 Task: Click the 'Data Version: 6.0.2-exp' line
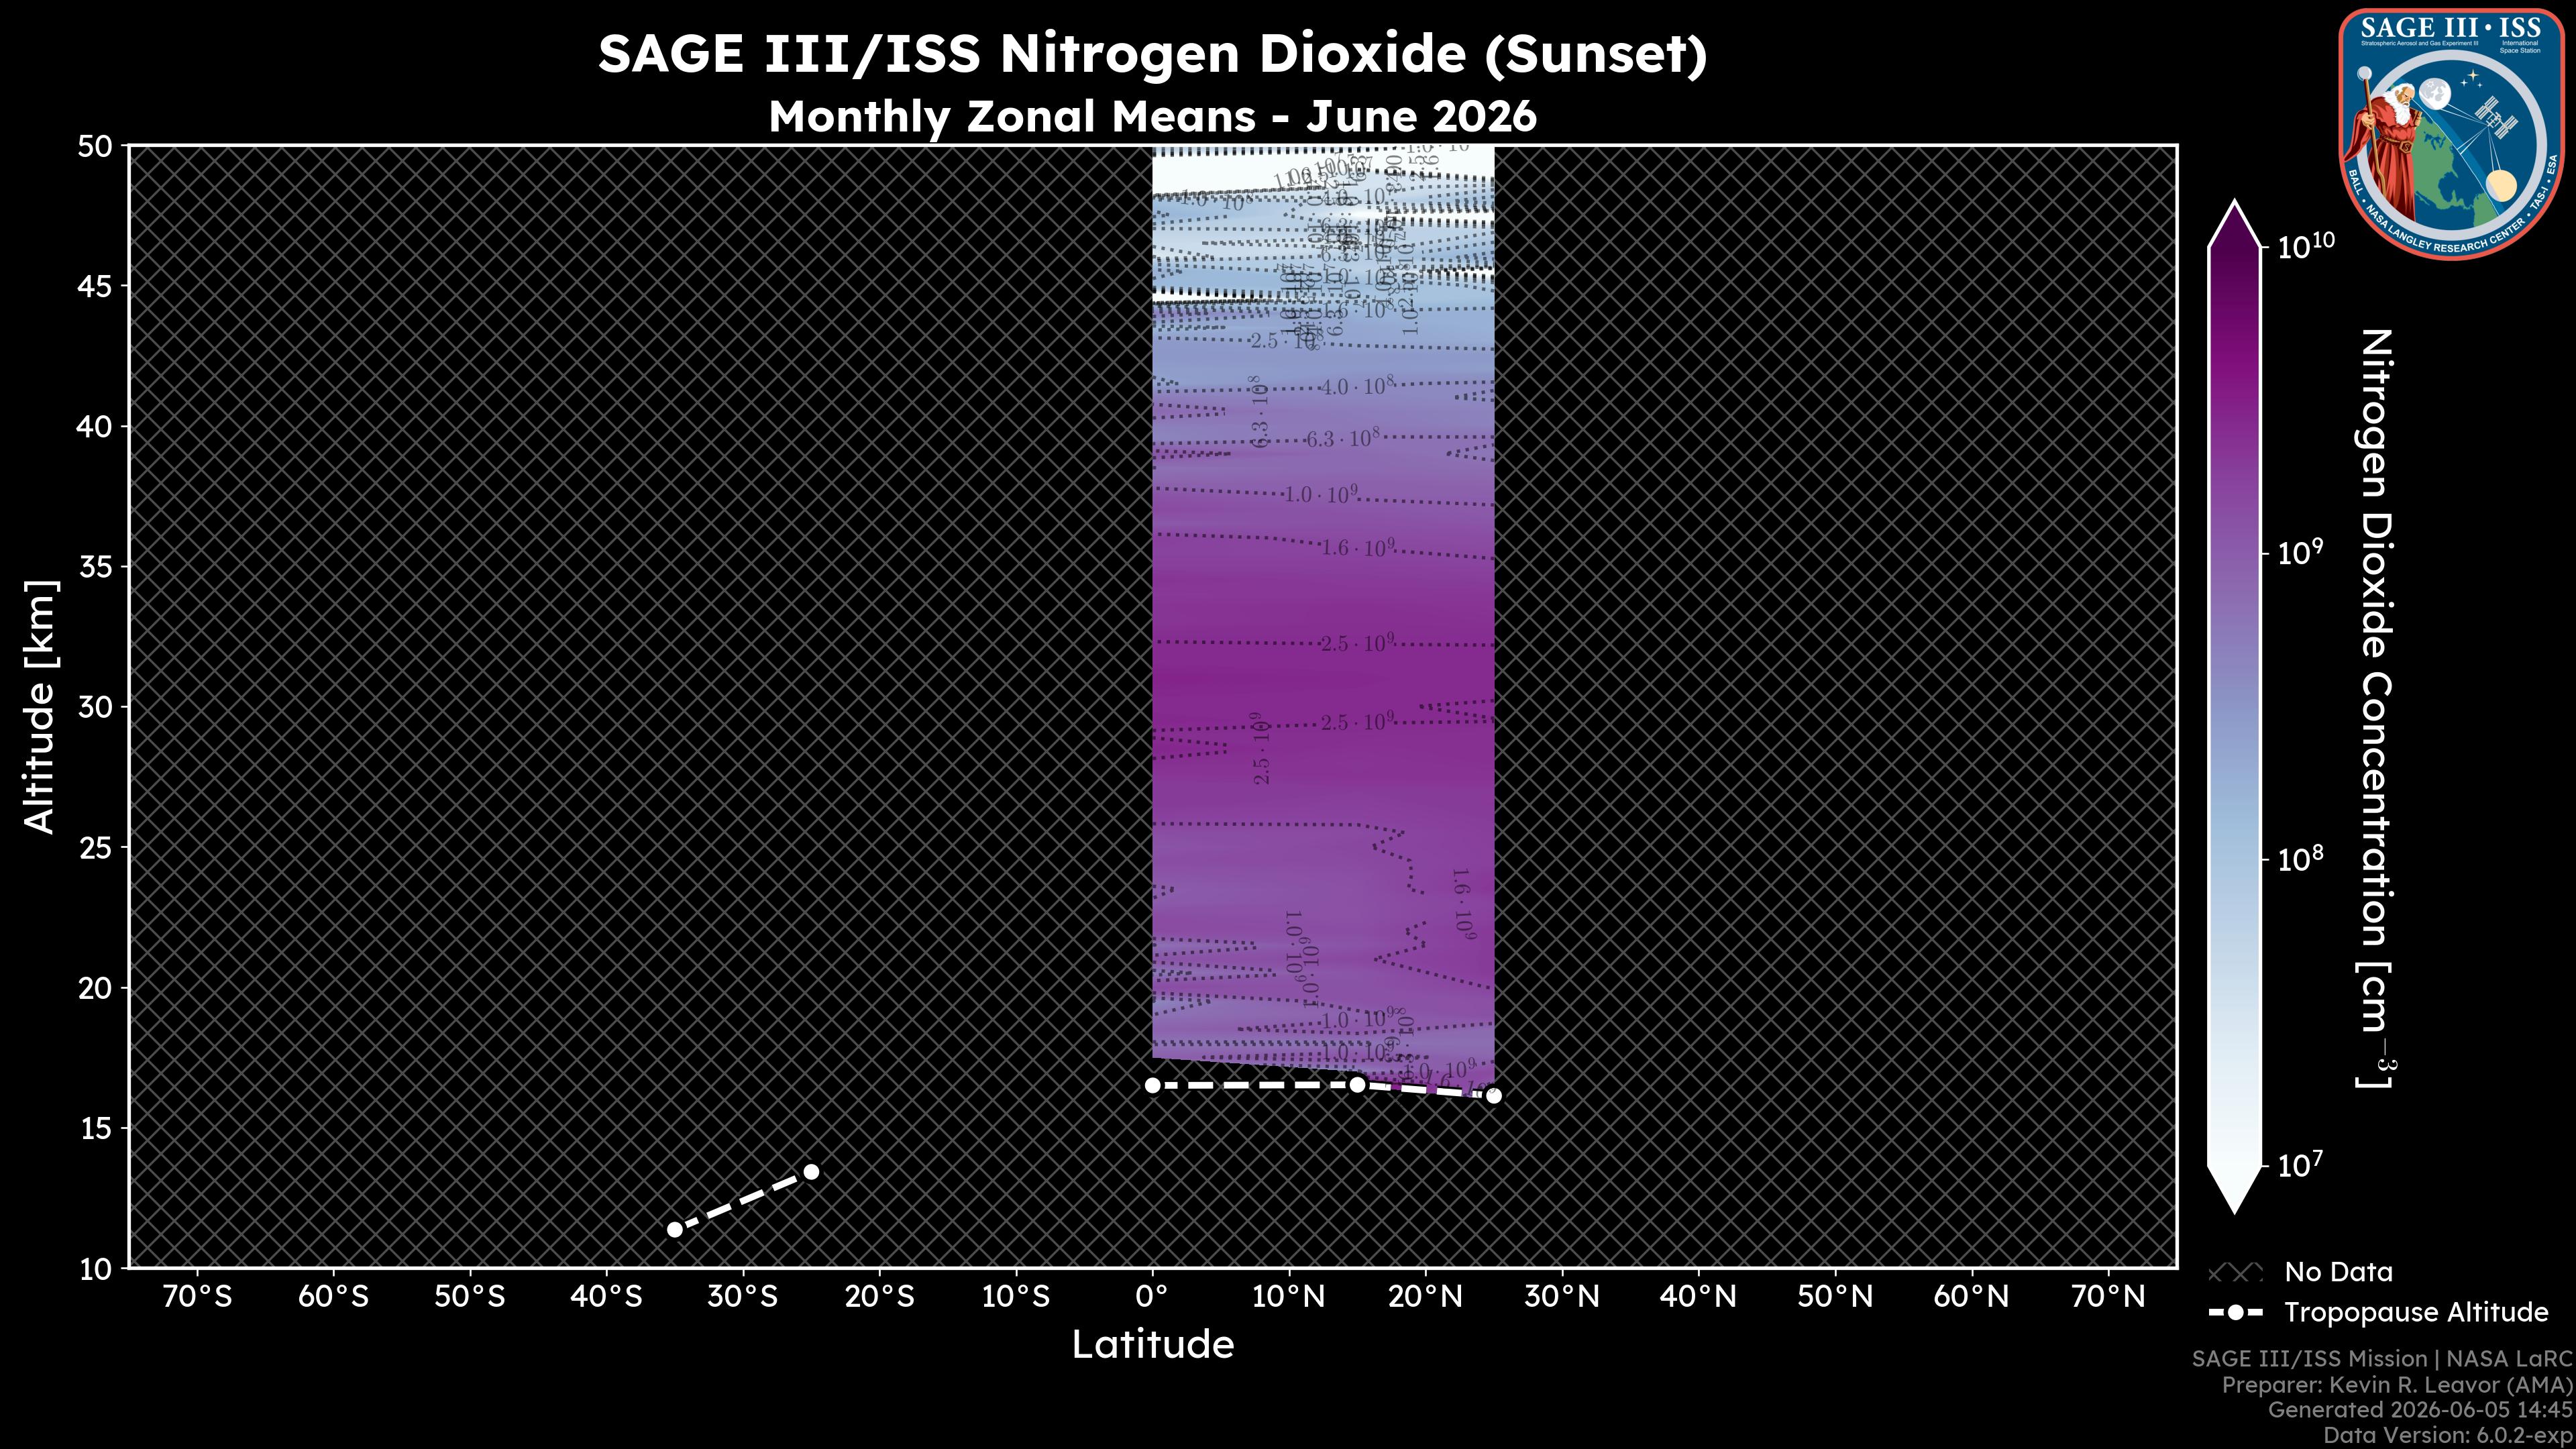2447,1436
